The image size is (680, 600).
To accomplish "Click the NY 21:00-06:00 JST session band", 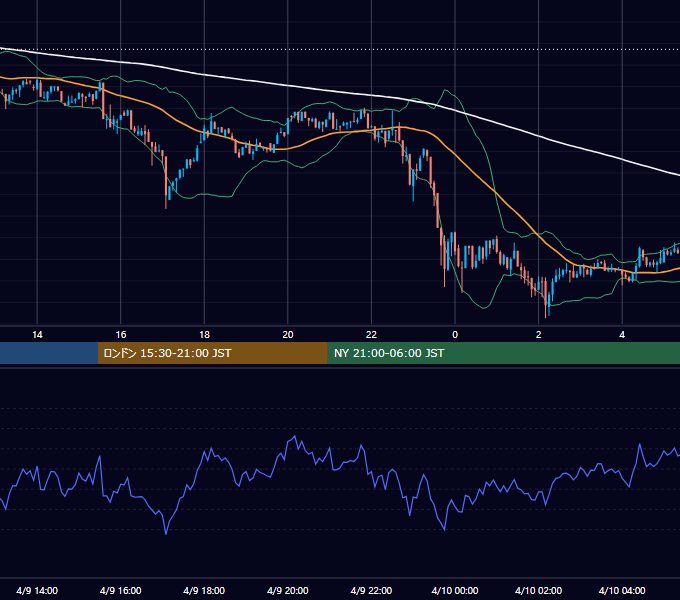I will point(503,353).
